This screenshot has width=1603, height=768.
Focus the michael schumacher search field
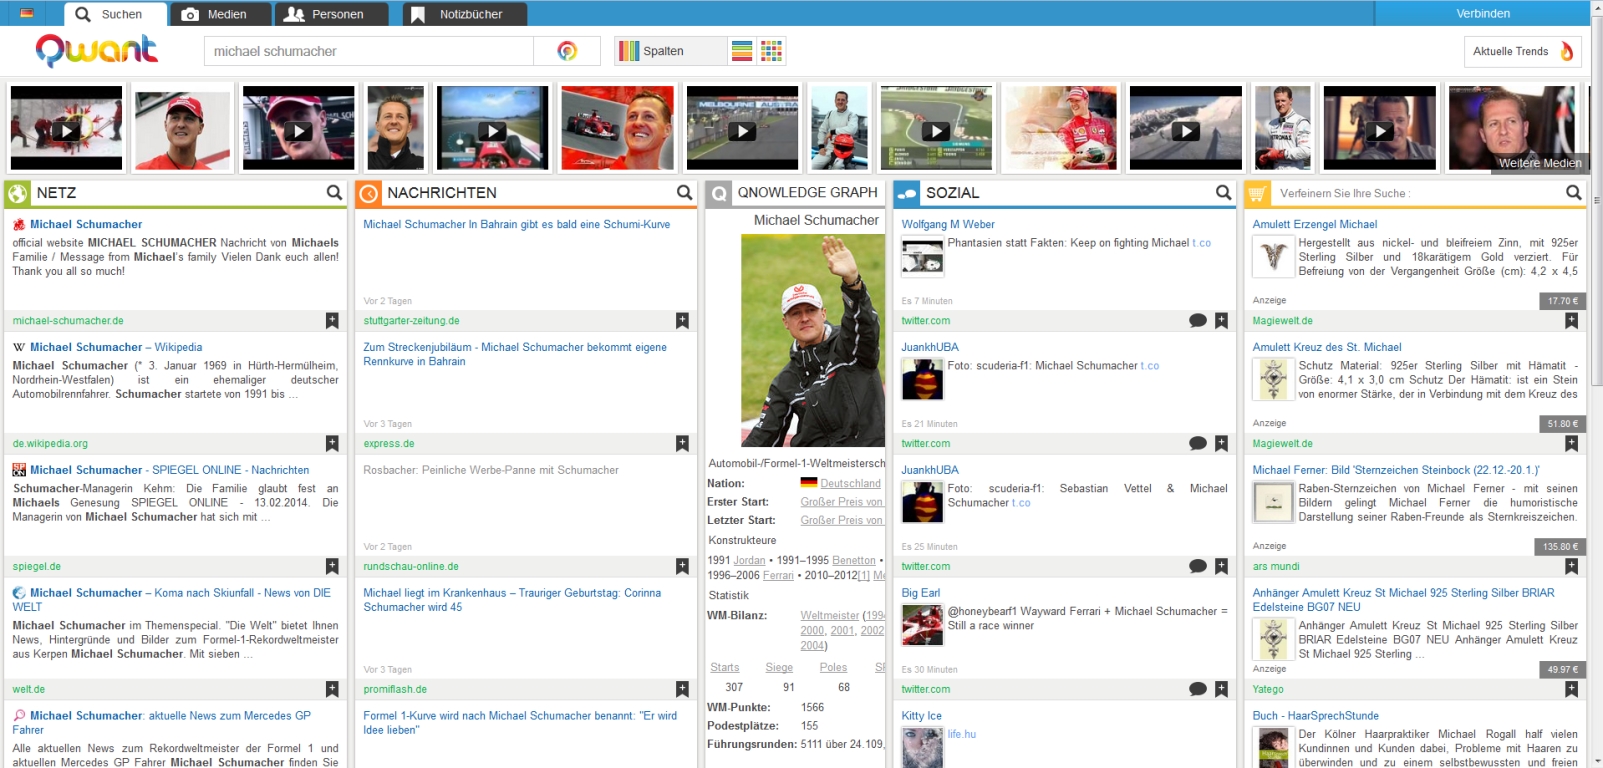(368, 51)
